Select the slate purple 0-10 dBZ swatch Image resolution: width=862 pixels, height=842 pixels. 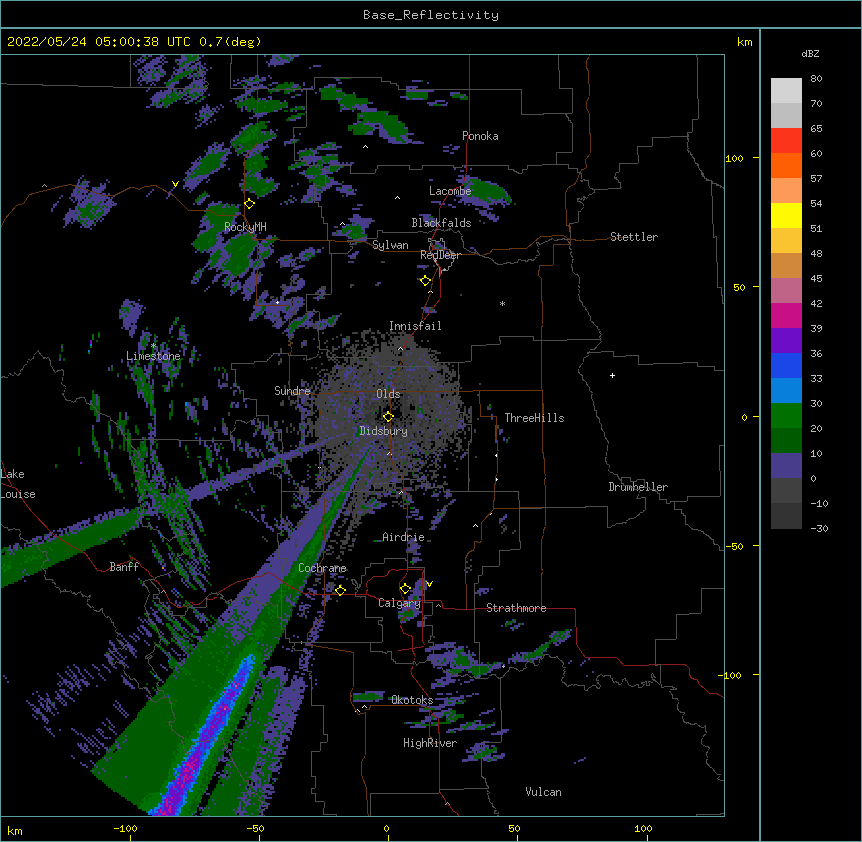(x=786, y=466)
